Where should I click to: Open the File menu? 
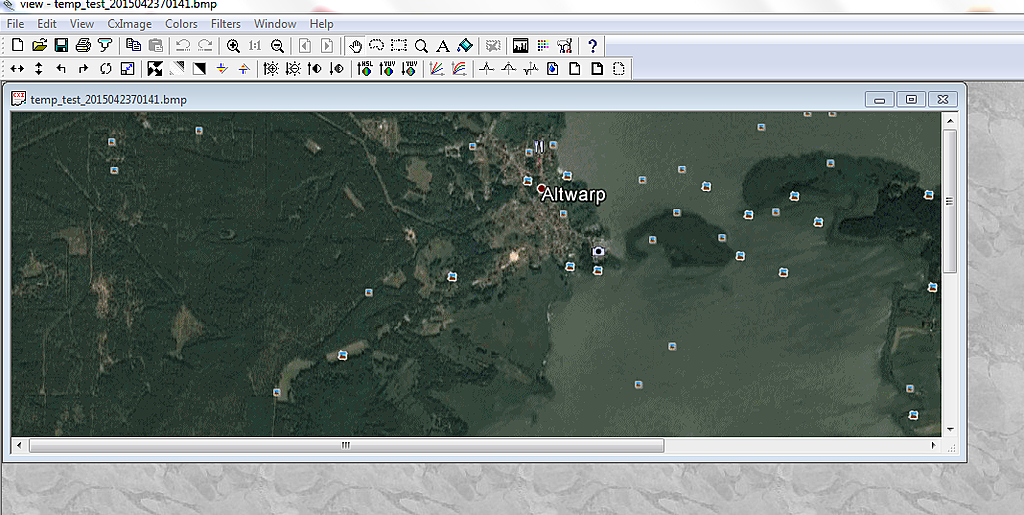15,23
